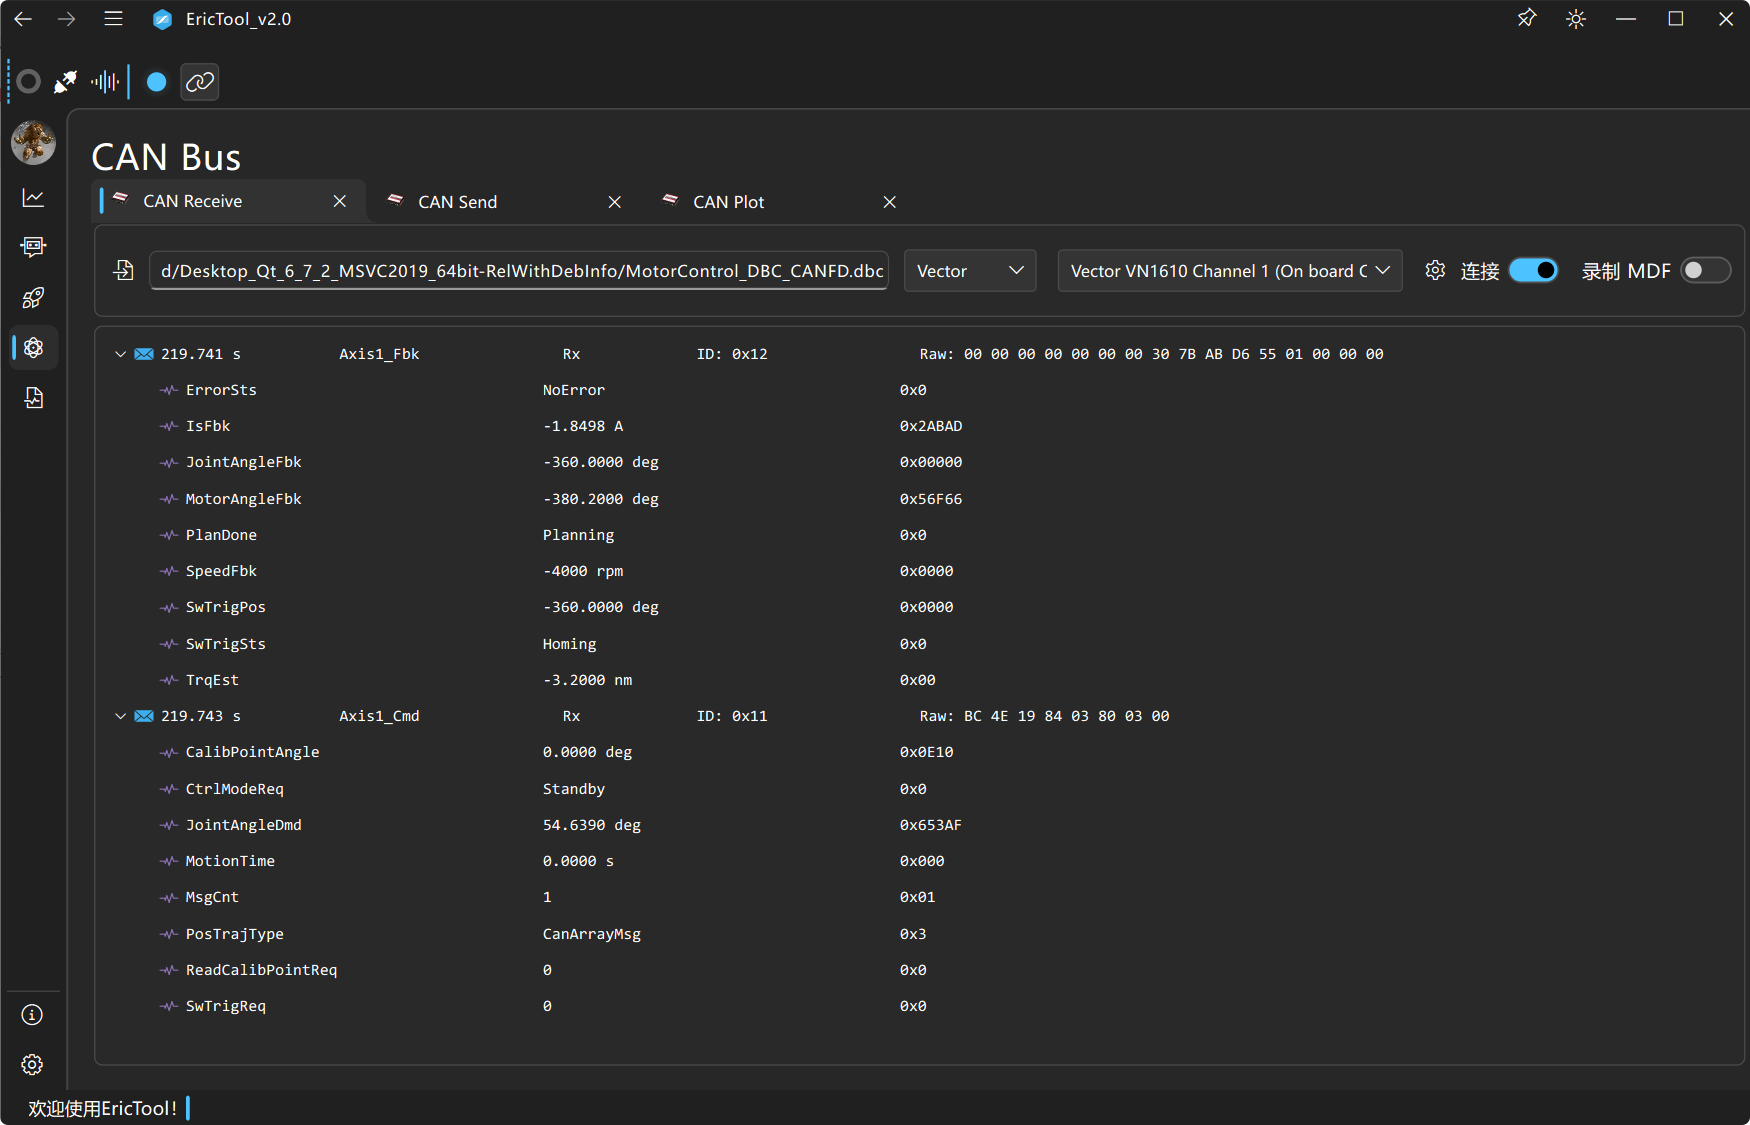Open the Vector VN1610 Channel dropdown
This screenshot has height=1125, width=1750.
point(1229,271)
